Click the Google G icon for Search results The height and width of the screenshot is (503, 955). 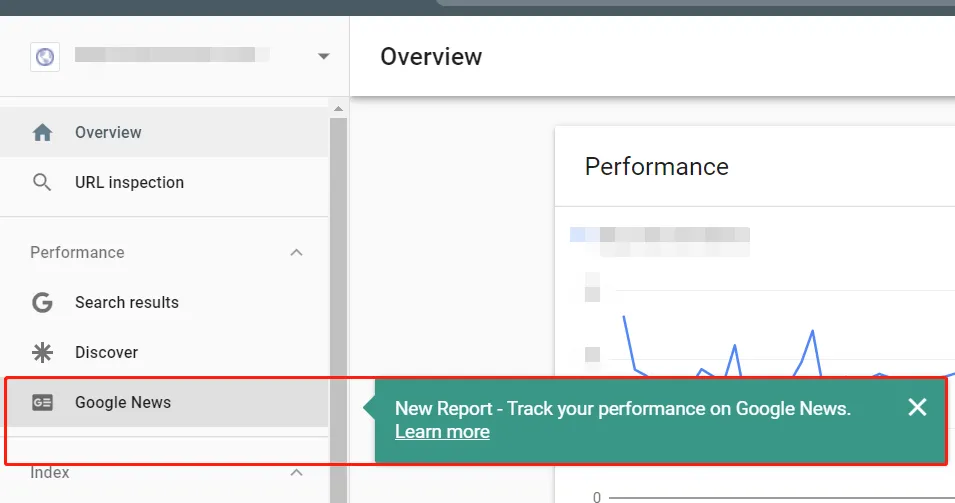[42, 302]
